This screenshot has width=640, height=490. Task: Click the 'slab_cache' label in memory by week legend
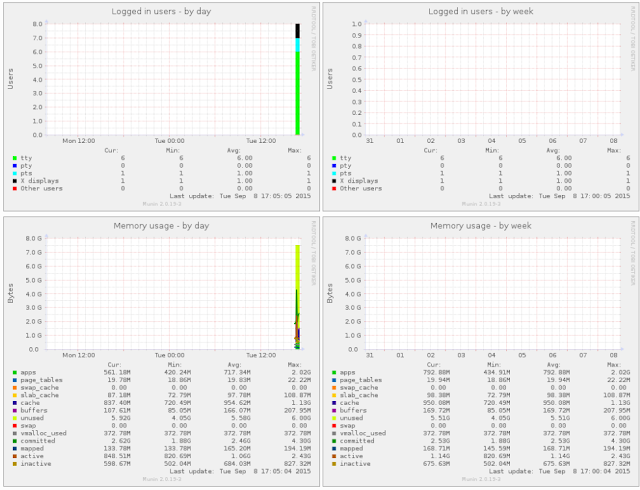[x=359, y=395]
